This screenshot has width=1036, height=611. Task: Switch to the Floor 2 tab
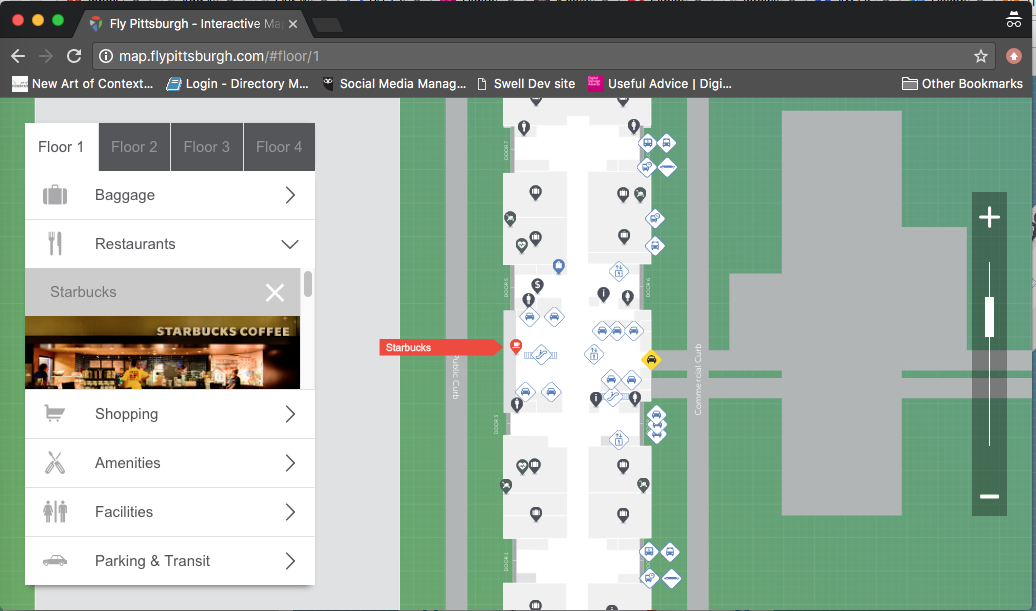tap(134, 147)
